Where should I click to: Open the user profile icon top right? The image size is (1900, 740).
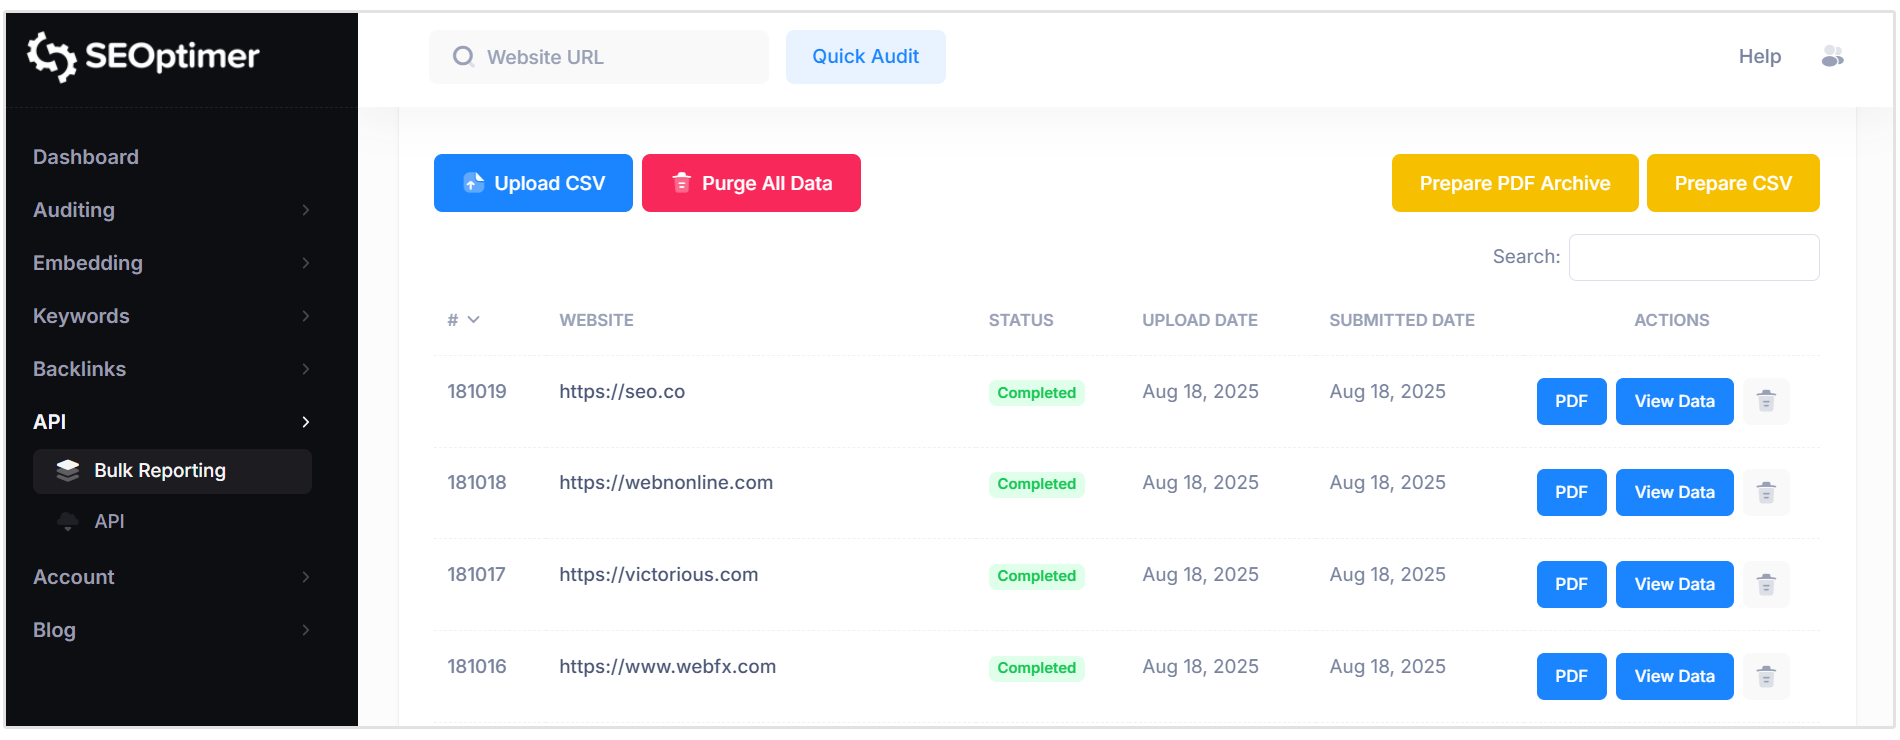click(x=1833, y=57)
